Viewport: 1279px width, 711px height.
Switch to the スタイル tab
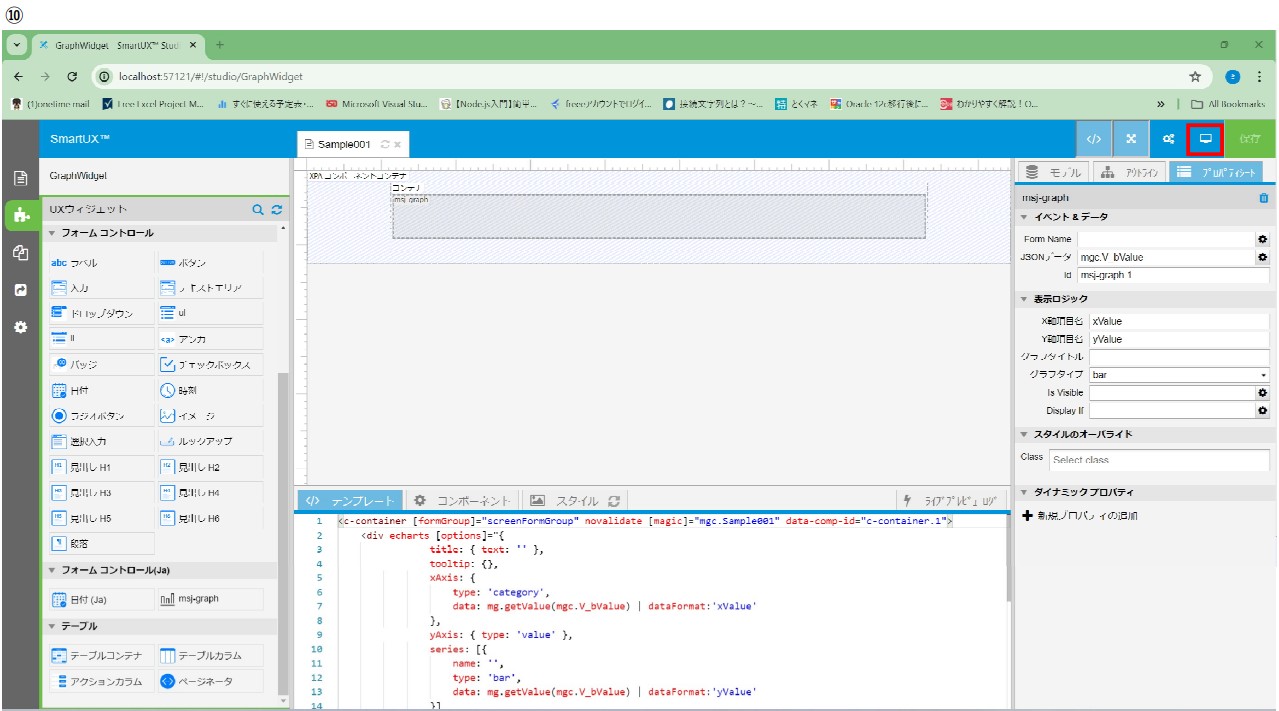tap(574, 501)
